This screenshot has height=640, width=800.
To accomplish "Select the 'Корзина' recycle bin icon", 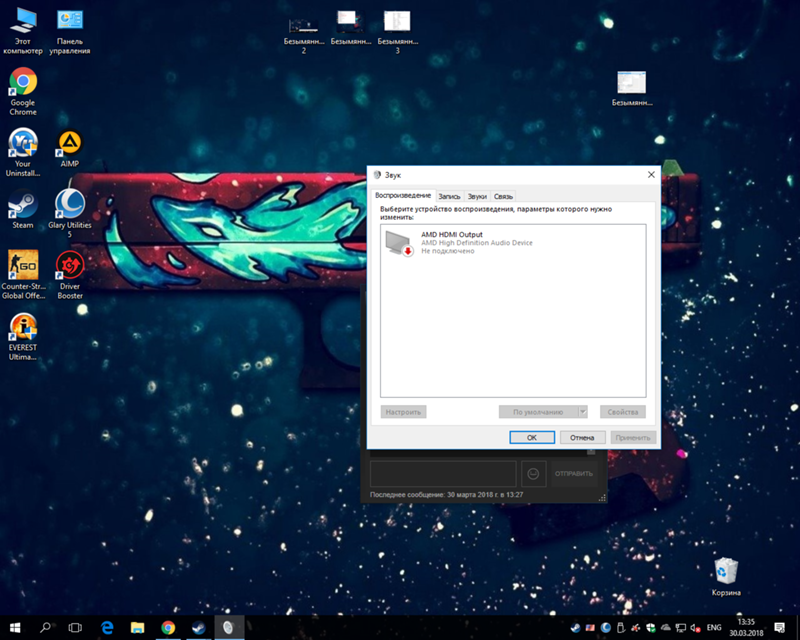I will [x=726, y=577].
